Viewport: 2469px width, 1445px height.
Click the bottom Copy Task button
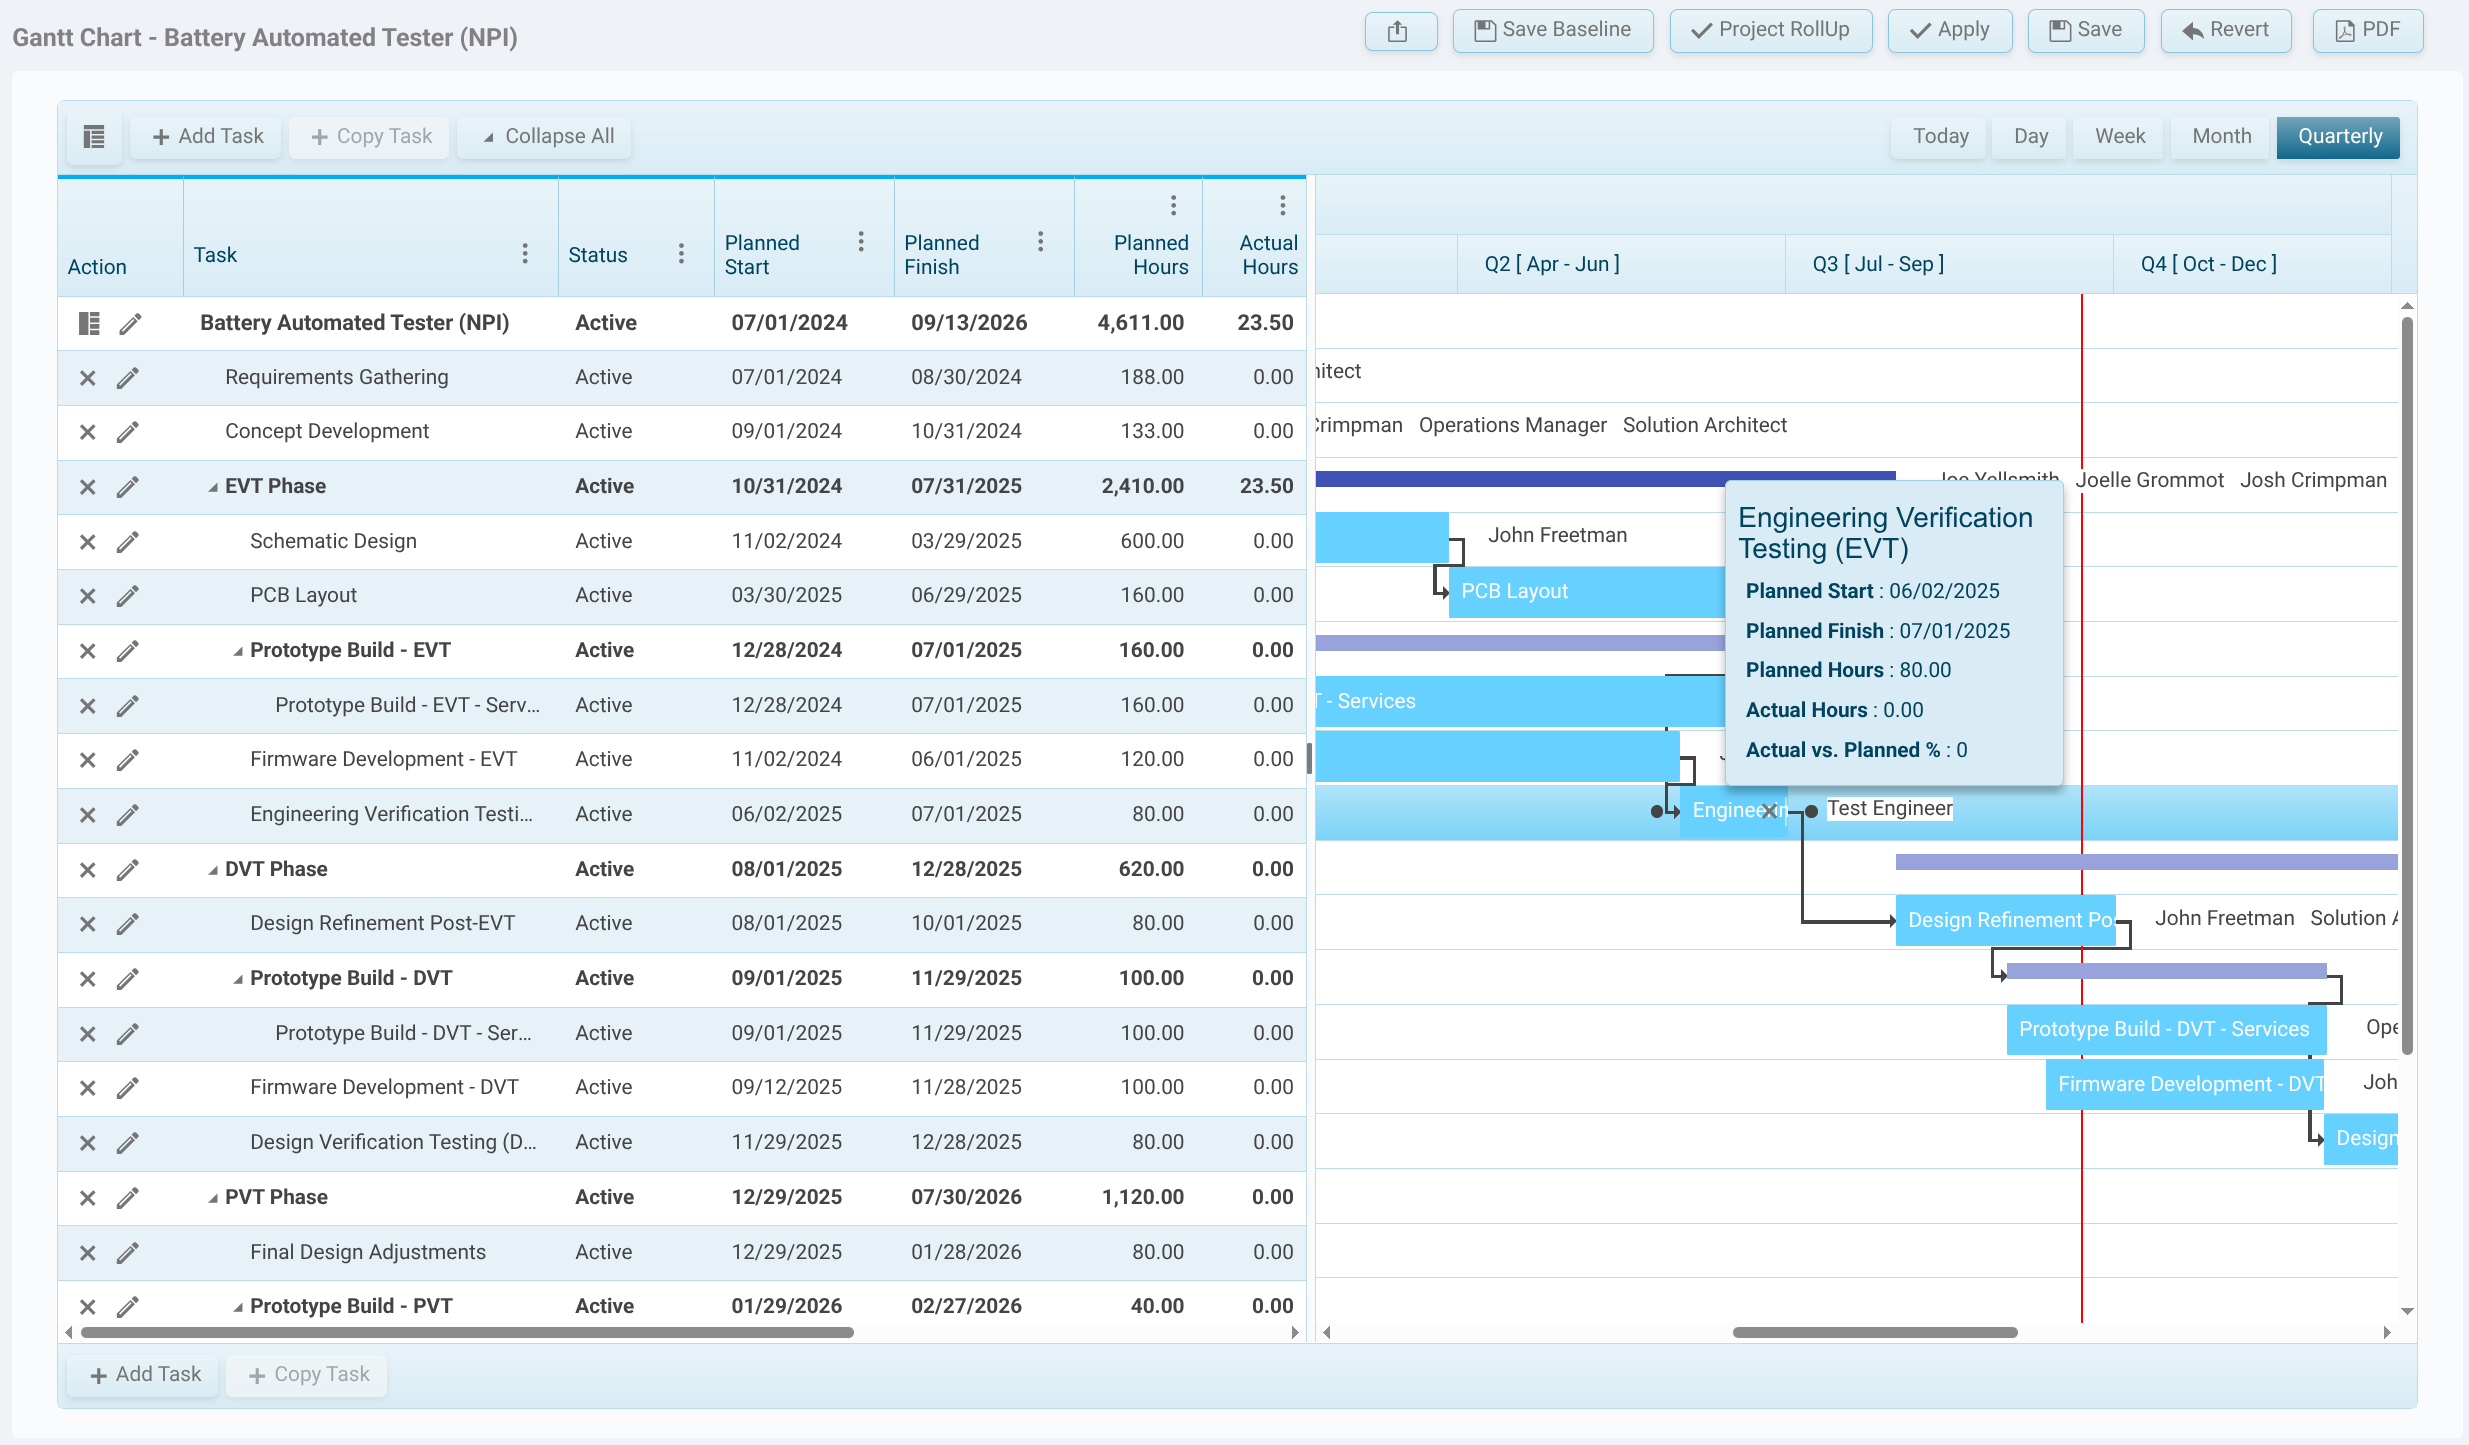(x=307, y=1375)
